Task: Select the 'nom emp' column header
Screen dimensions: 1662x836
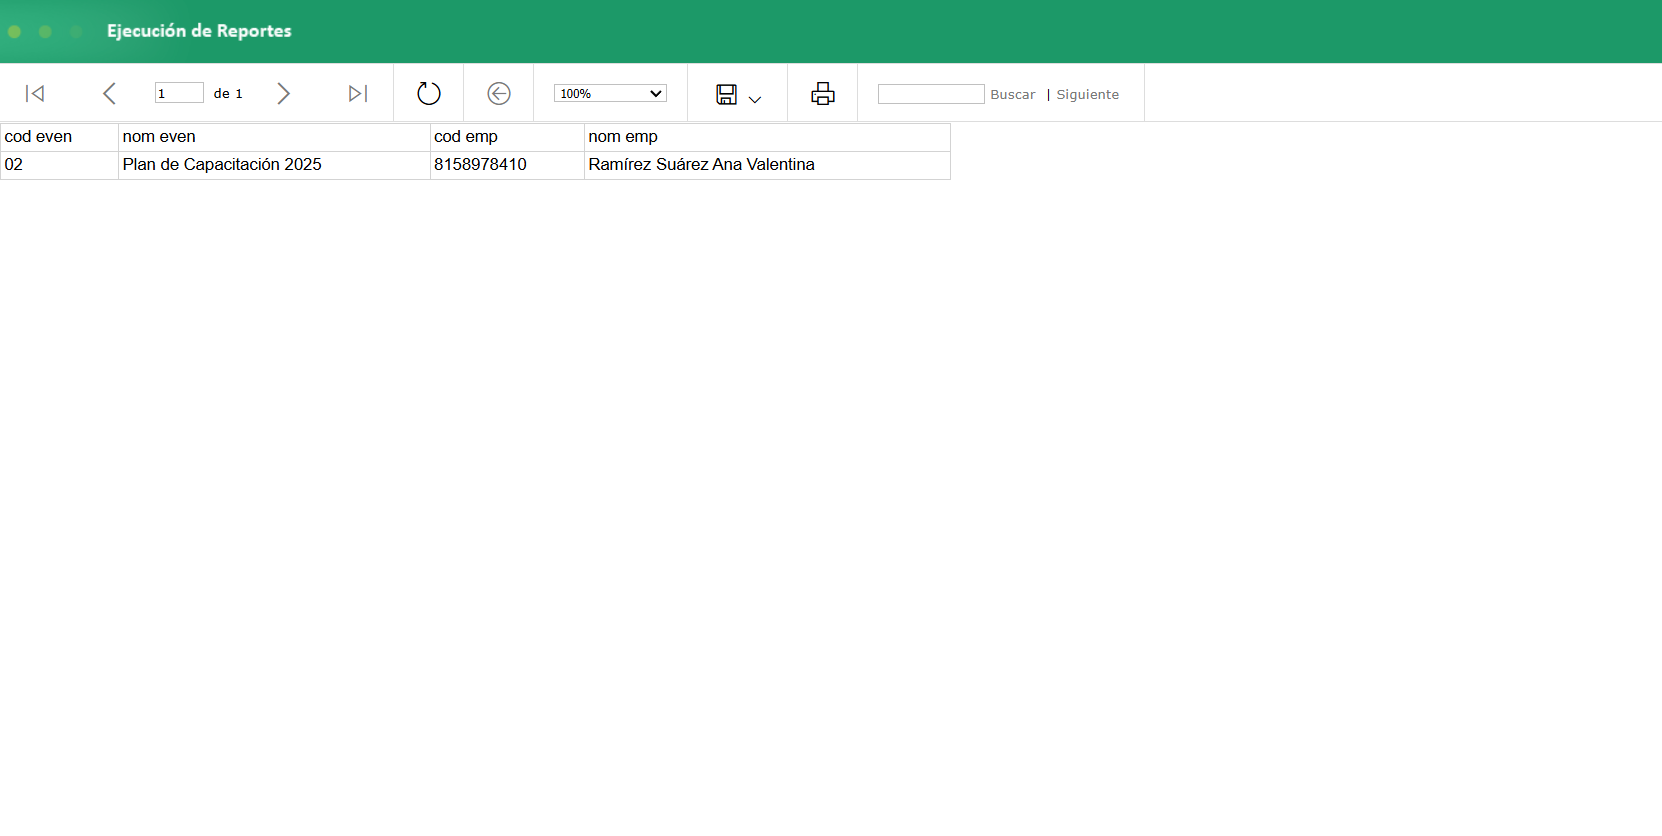Action: pos(767,137)
